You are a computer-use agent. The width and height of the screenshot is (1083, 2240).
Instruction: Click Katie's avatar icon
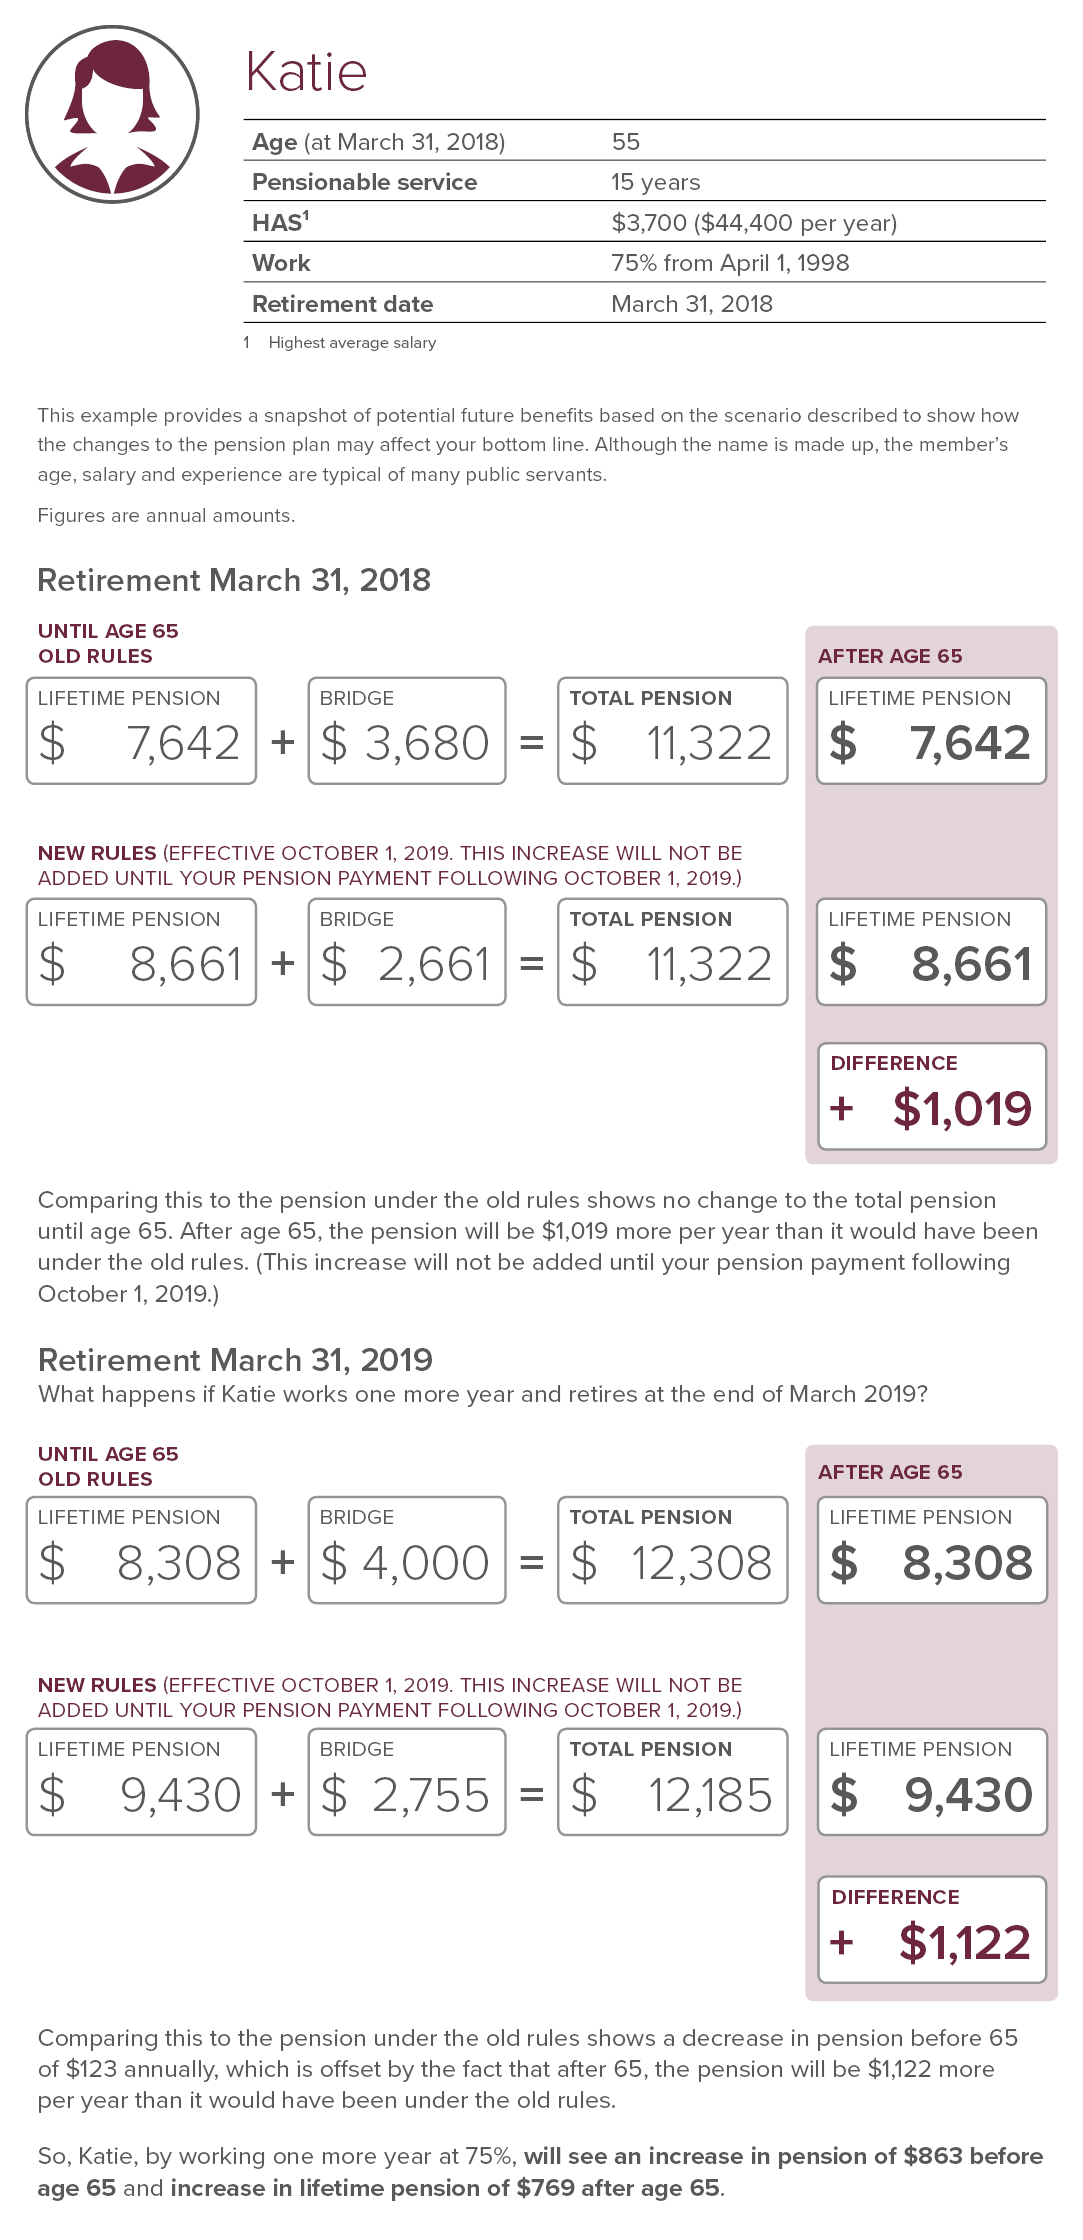pos(112,115)
